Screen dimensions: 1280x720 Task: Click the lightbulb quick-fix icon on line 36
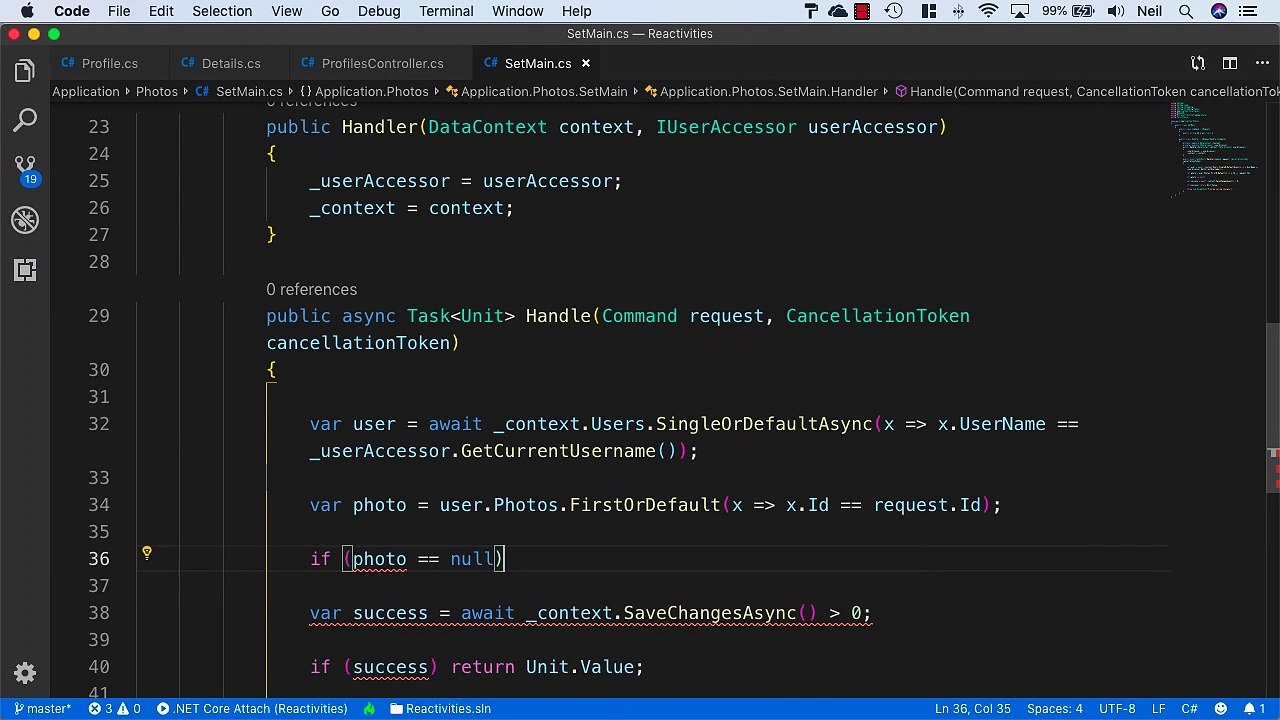(146, 553)
